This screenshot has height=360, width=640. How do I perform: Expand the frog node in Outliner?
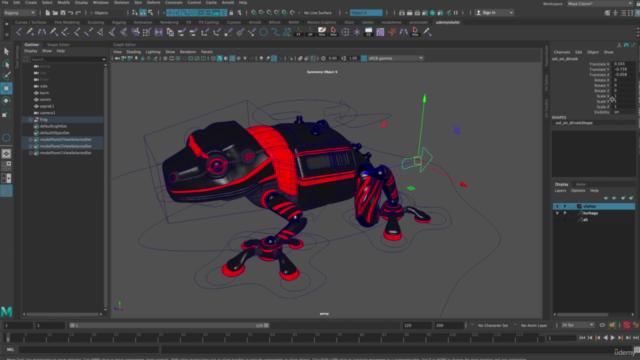click(31, 120)
